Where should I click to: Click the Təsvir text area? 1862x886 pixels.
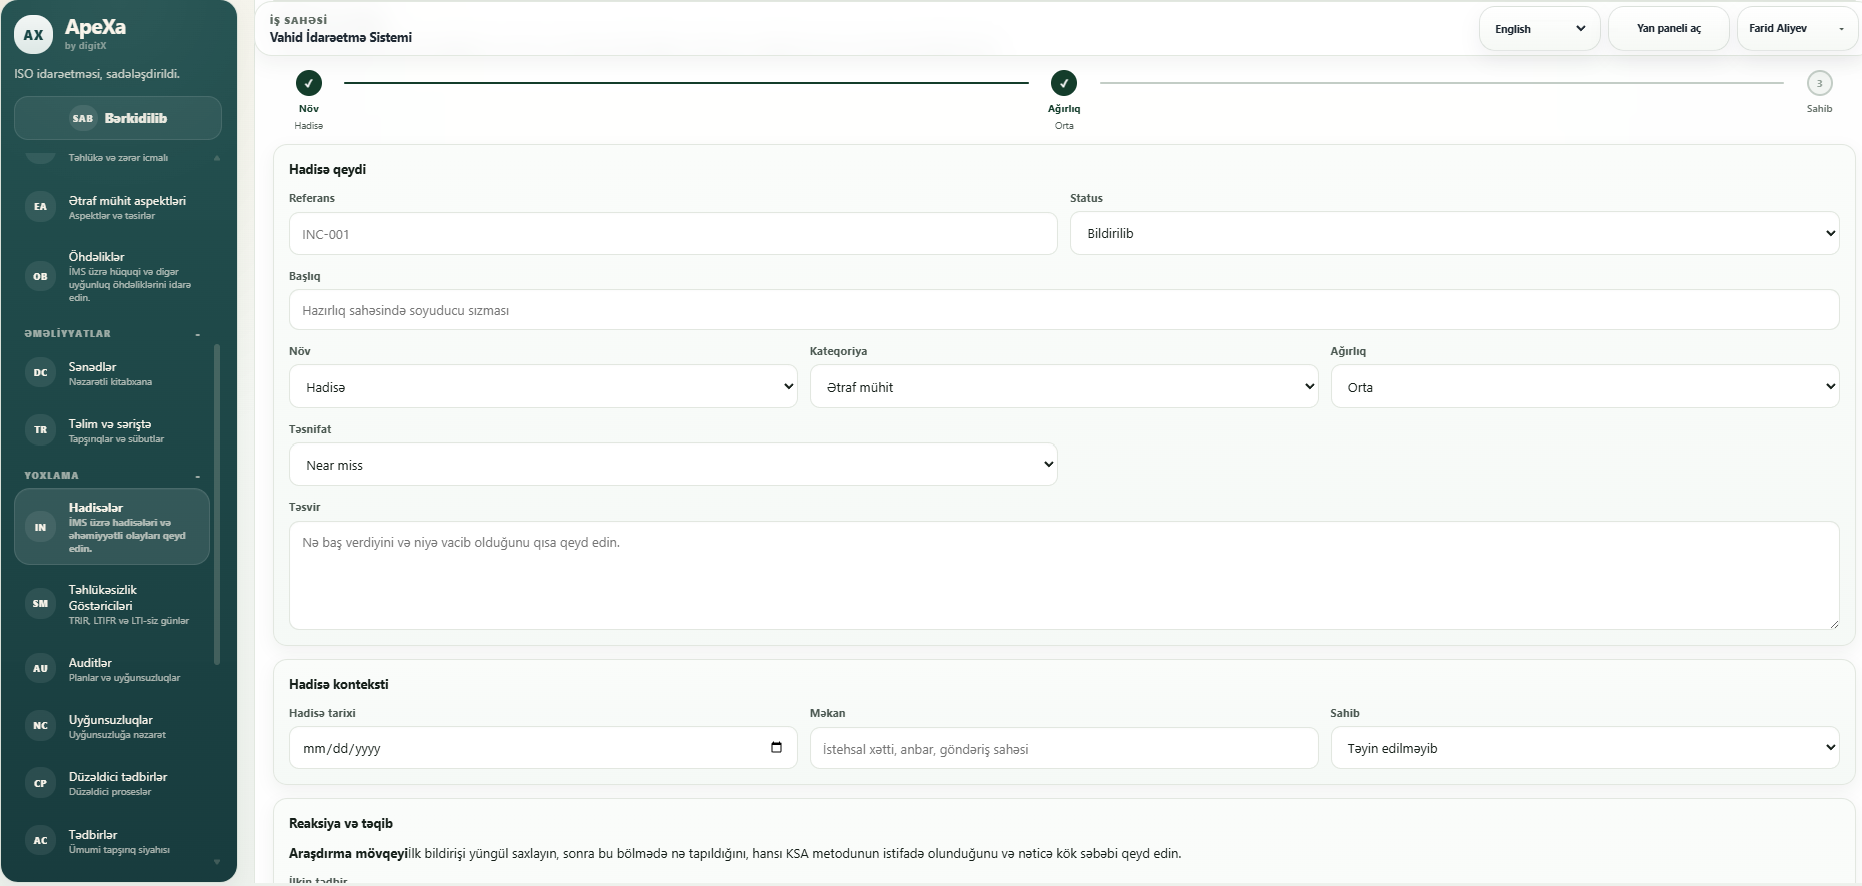click(1064, 575)
